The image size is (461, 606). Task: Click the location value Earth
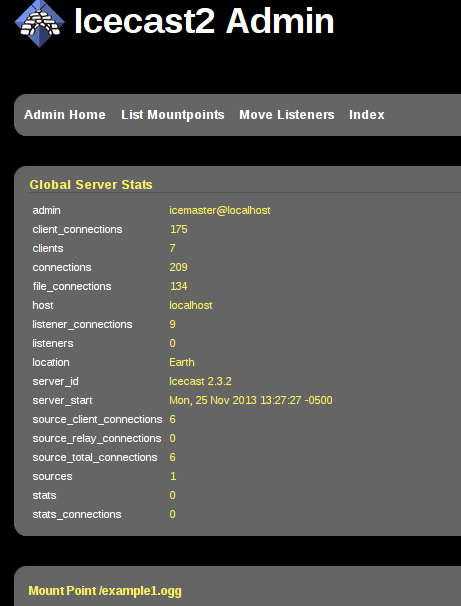(182, 362)
